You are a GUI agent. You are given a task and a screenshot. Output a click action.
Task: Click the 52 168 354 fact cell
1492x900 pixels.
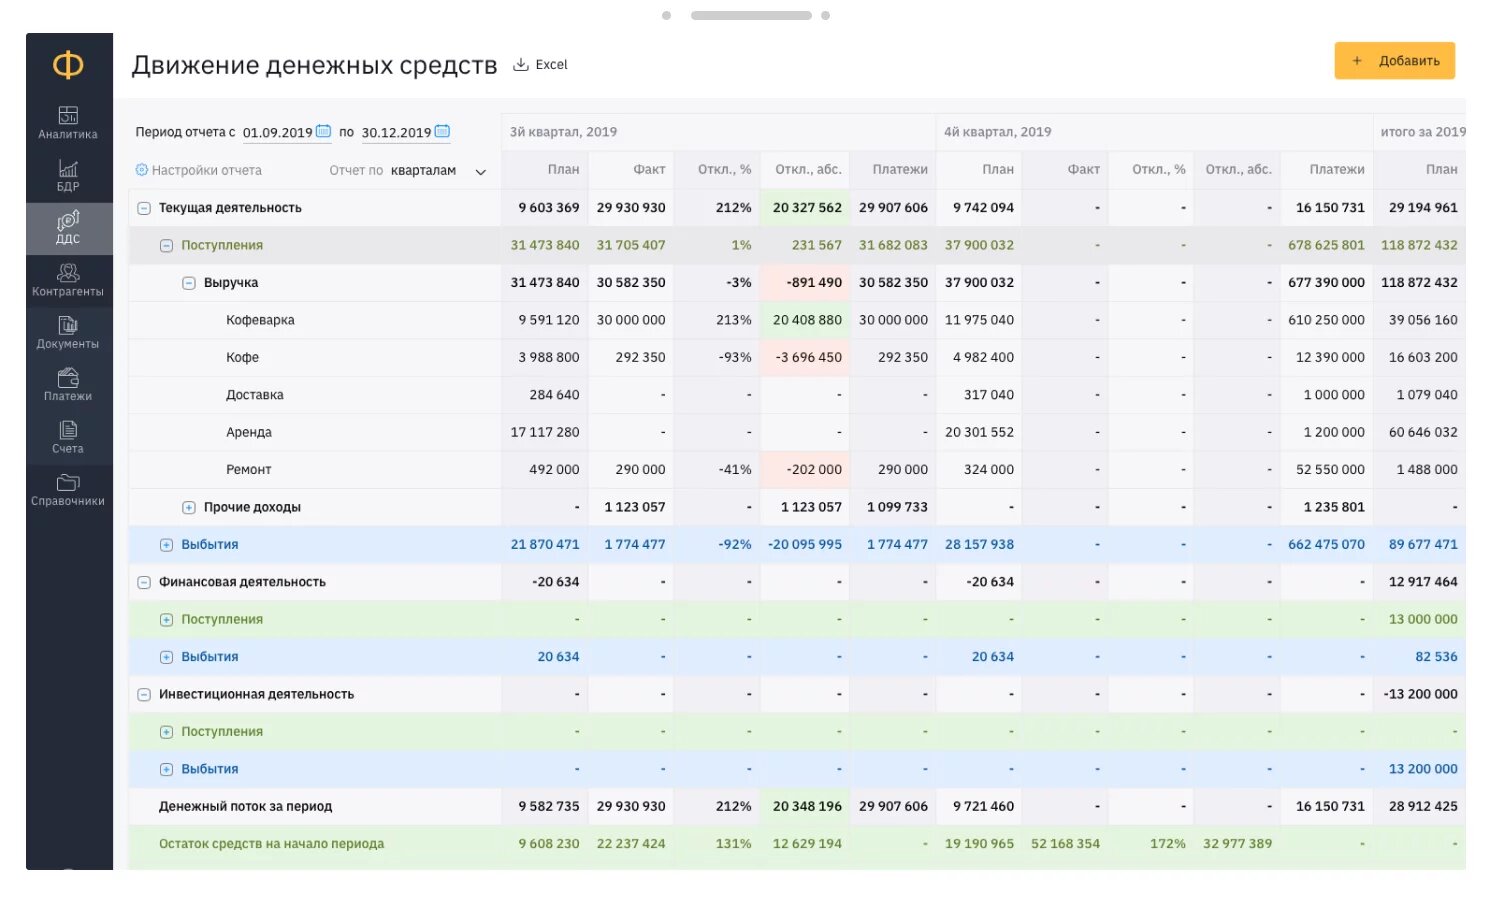[x=1065, y=844]
